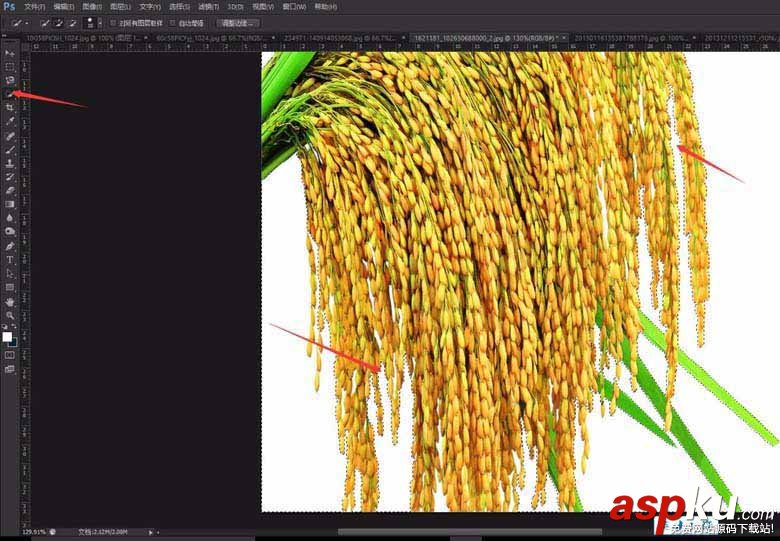Click the horizontal scrollbar below the canvas
The image size is (780, 541).
point(470,533)
